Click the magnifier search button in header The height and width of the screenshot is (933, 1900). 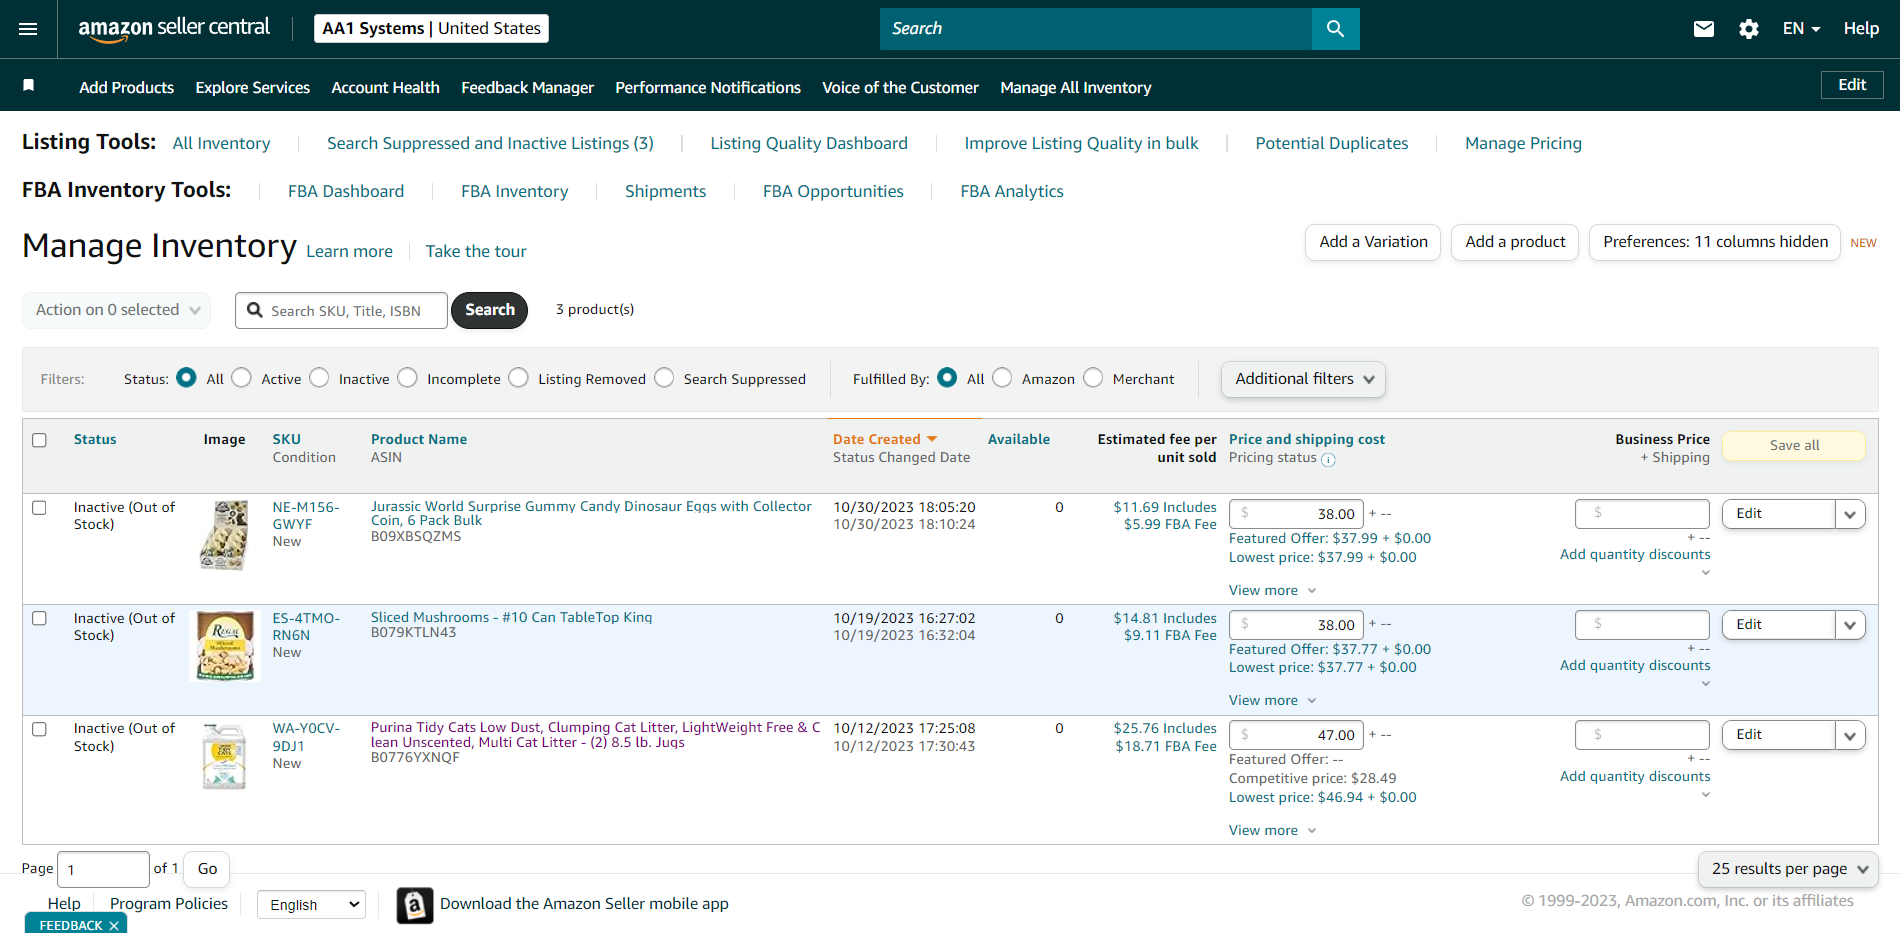coord(1335,29)
